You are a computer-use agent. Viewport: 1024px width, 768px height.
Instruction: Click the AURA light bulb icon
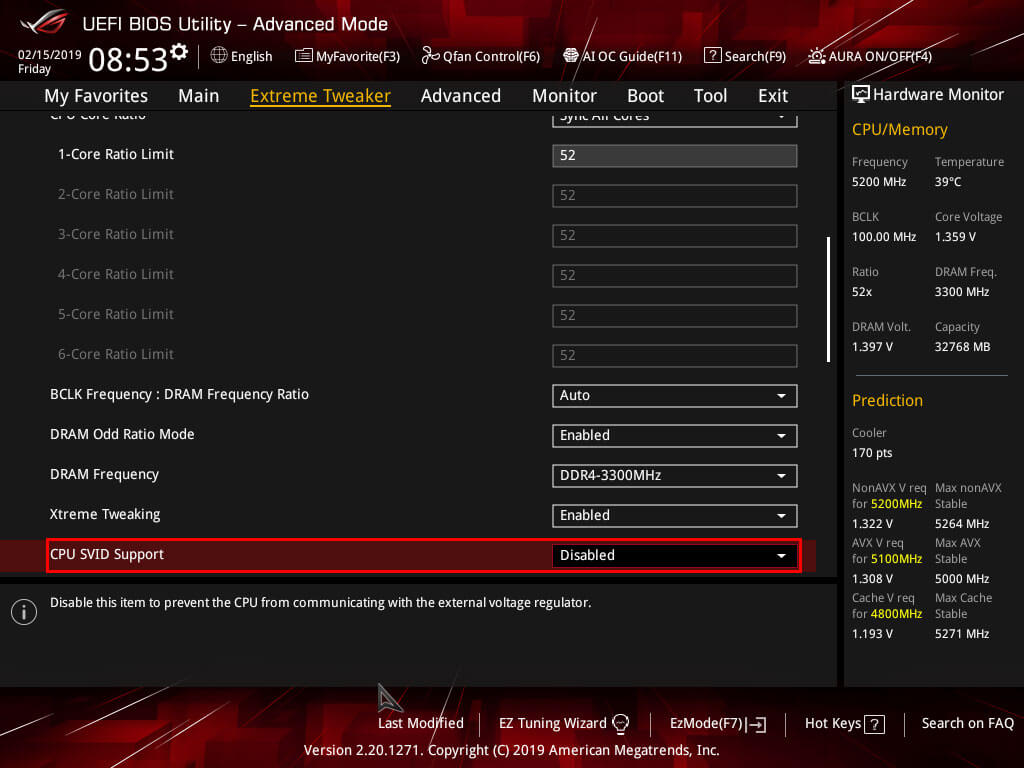click(816, 56)
